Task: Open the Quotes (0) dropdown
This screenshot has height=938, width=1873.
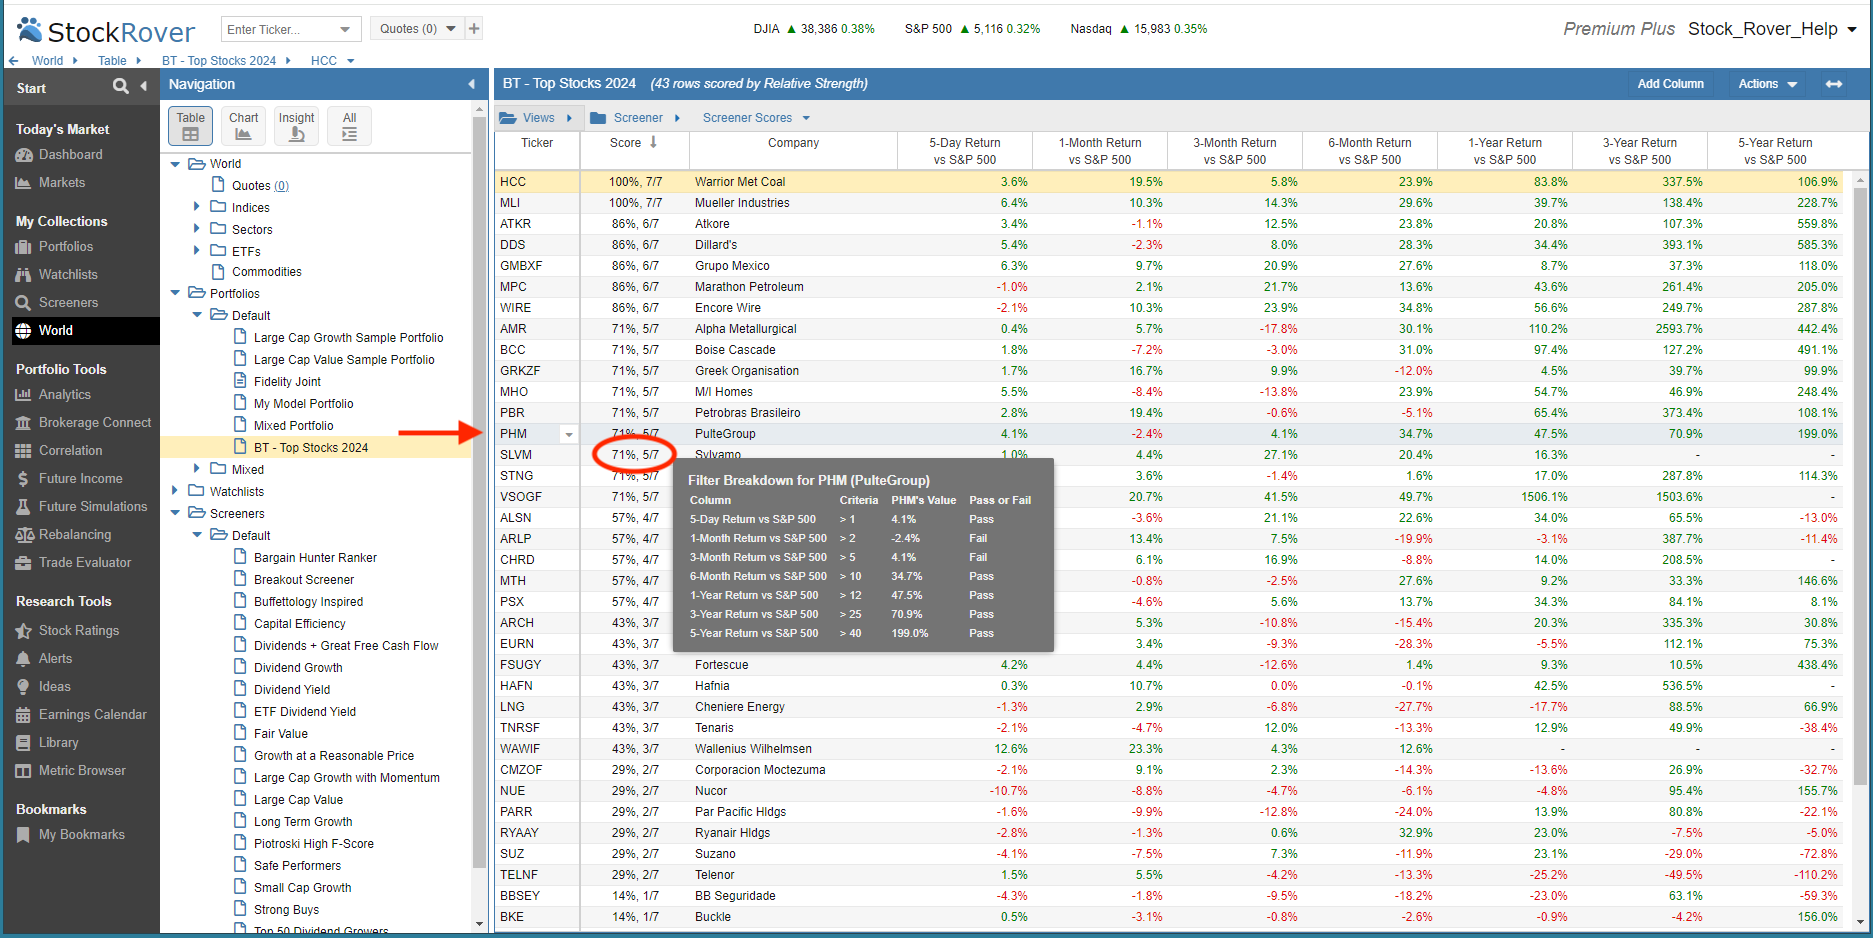Action: click(x=417, y=29)
